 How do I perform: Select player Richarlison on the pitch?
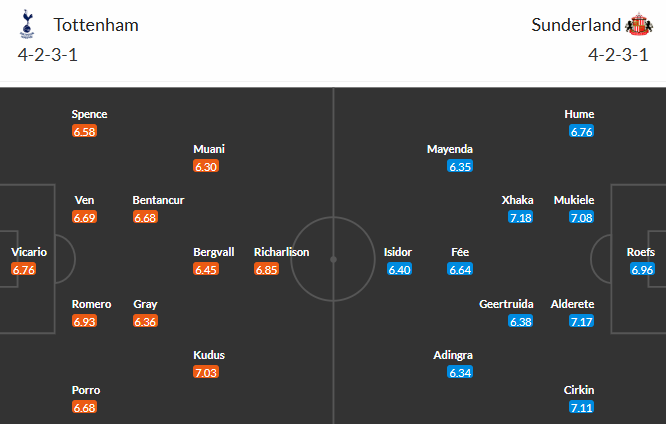pos(281,252)
